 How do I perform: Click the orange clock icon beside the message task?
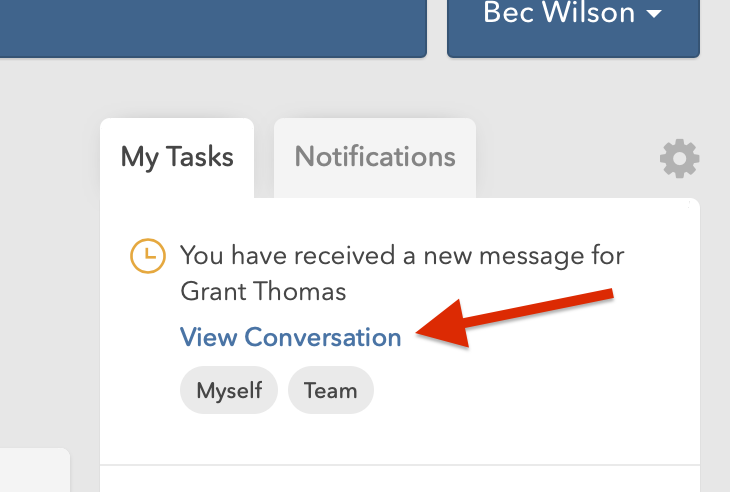coord(148,256)
